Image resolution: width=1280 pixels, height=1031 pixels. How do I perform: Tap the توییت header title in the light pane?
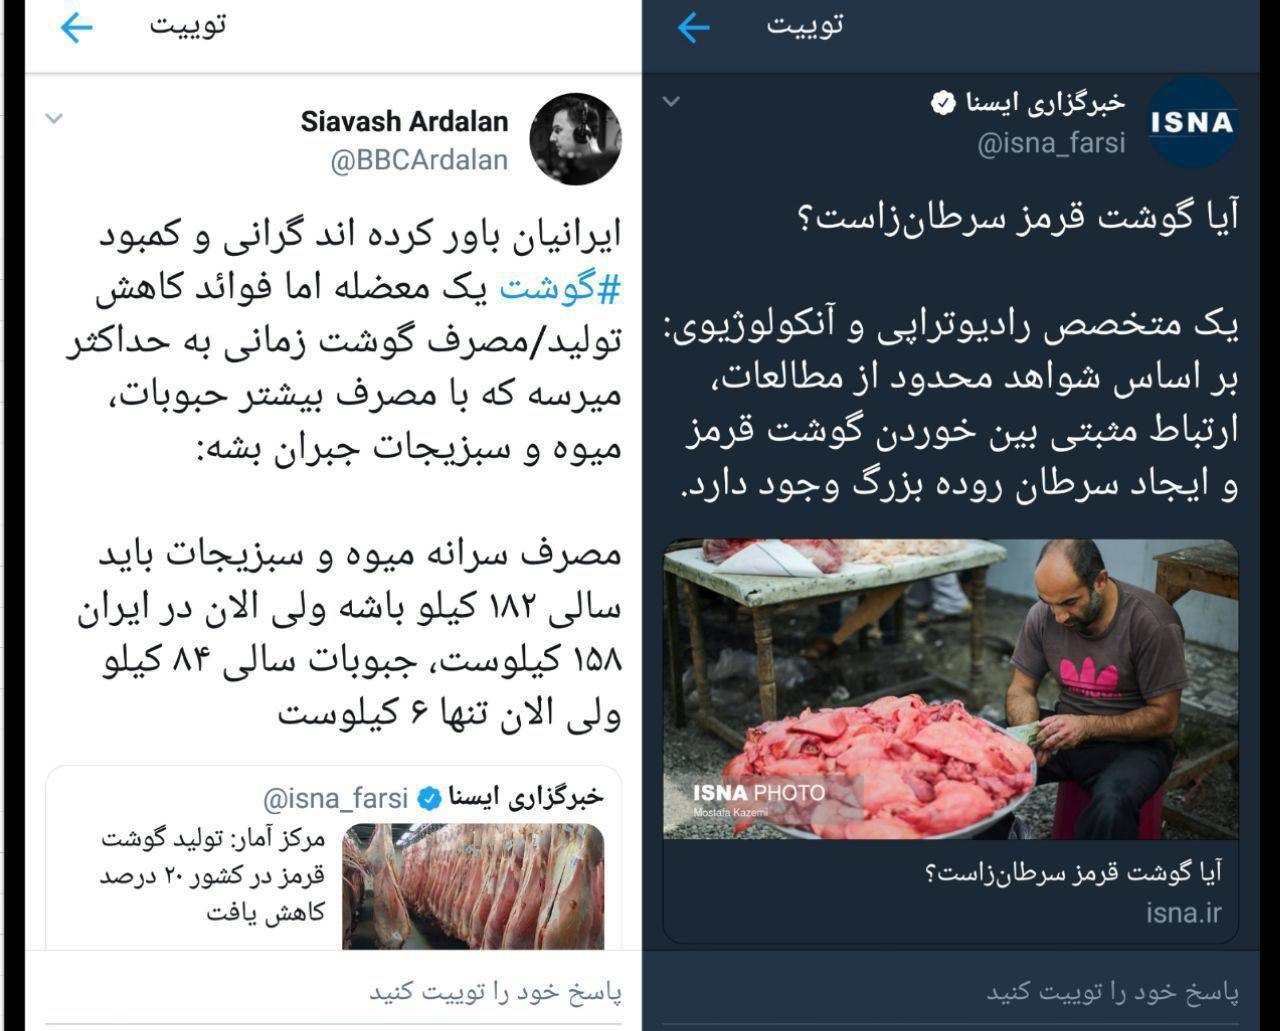[x=188, y=25]
